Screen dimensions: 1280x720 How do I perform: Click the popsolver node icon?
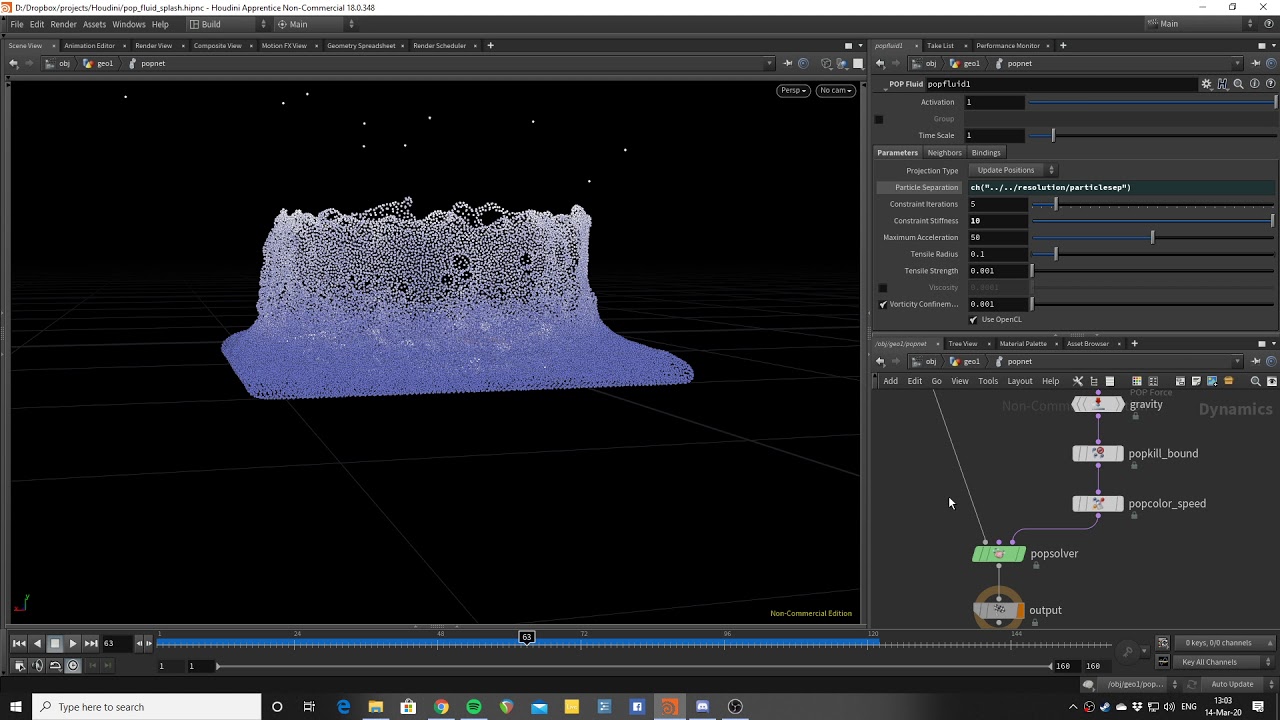click(998, 553)
